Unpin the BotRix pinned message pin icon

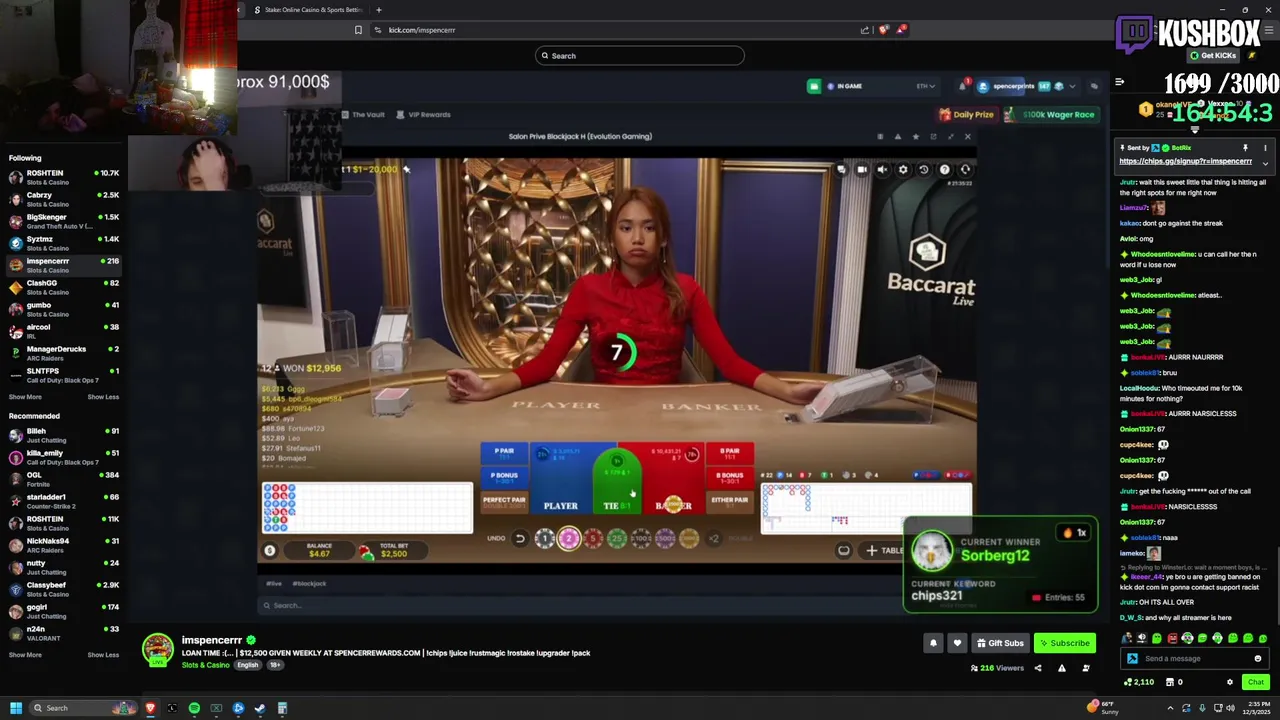[1245, 148]
